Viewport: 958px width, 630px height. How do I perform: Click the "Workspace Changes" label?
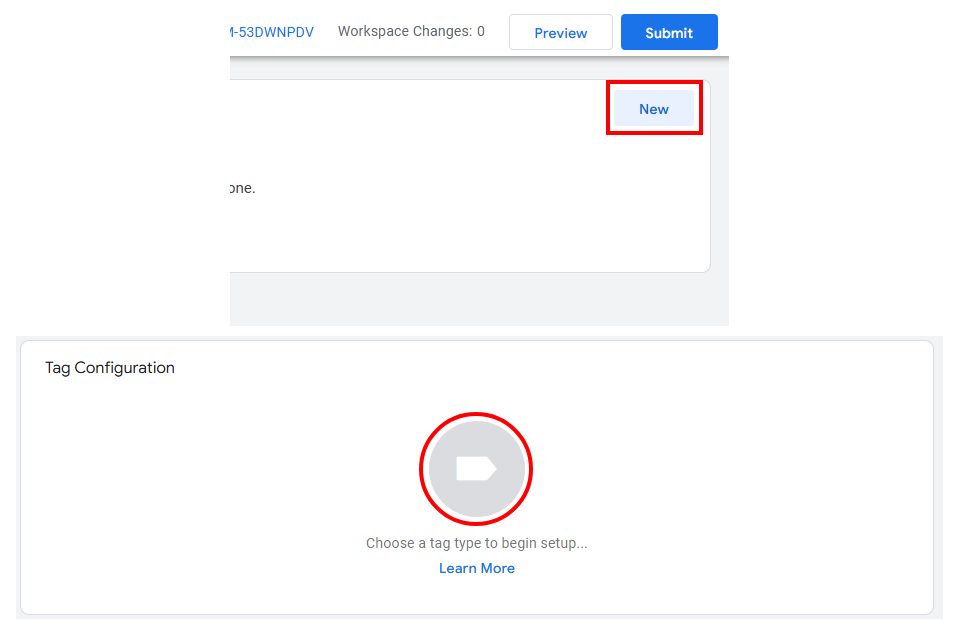[404, 31]
